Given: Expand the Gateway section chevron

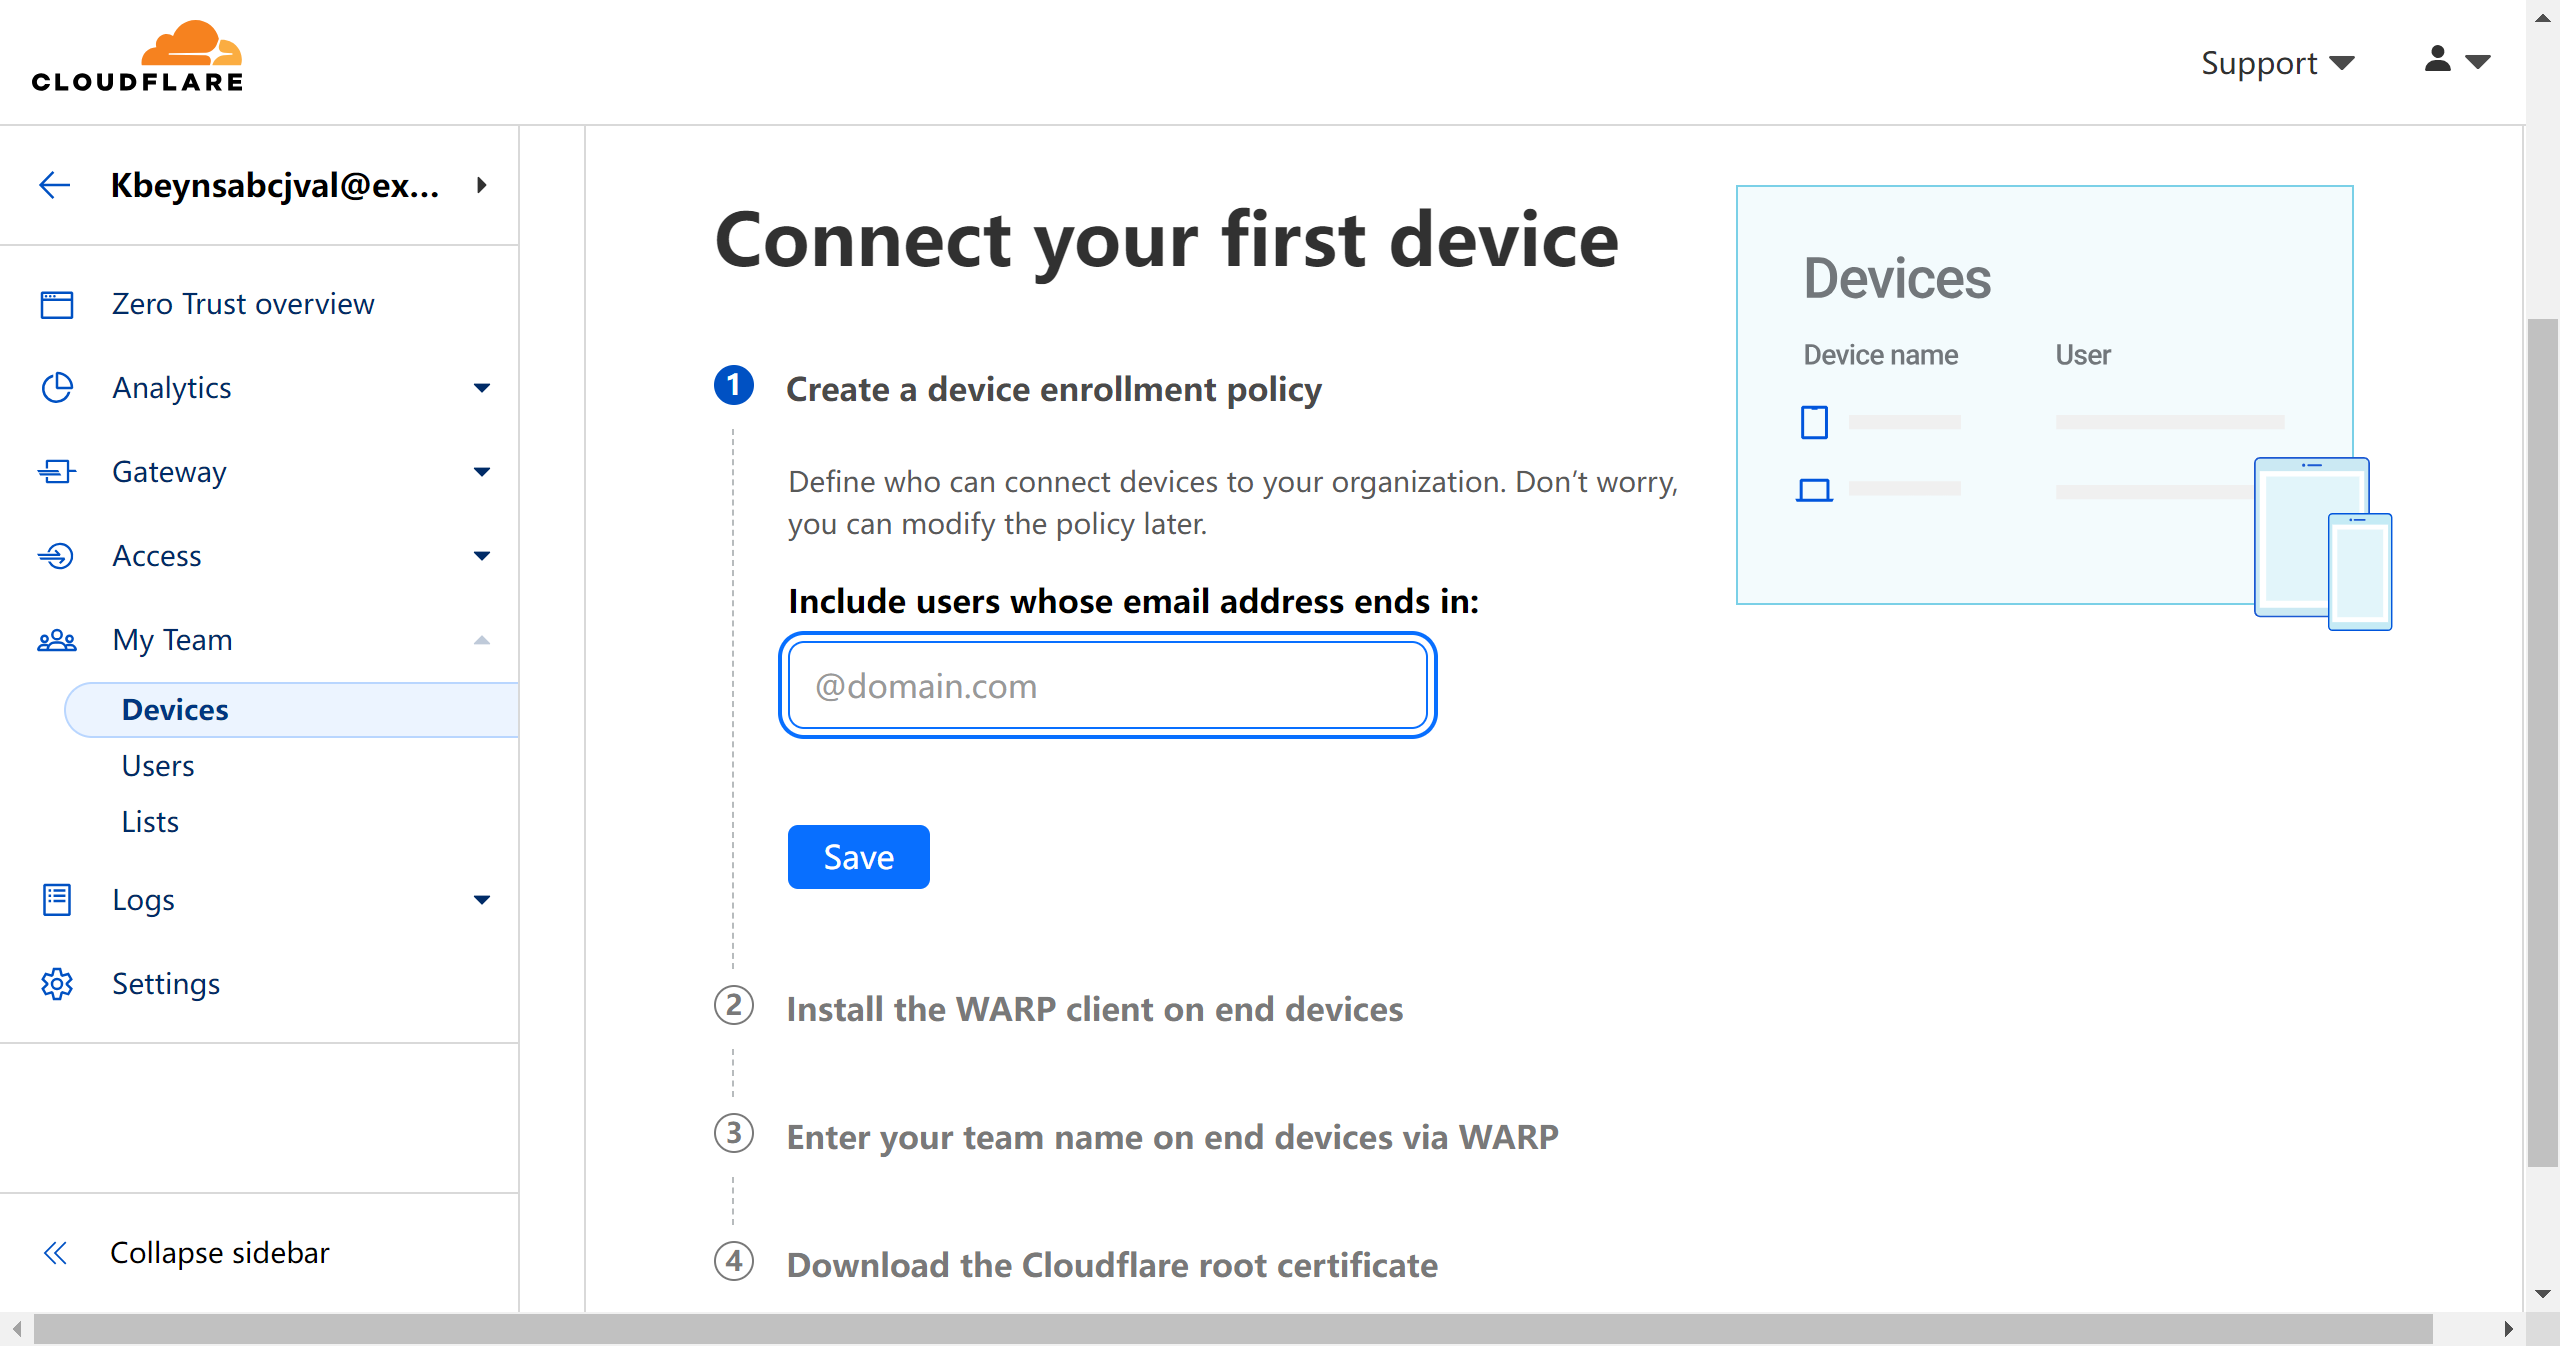Looking at the screenshot, I should 482,472.
